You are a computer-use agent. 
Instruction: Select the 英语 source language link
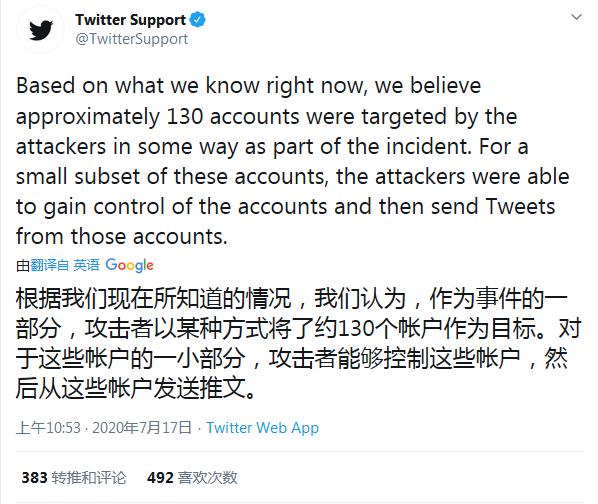point(86,265)
